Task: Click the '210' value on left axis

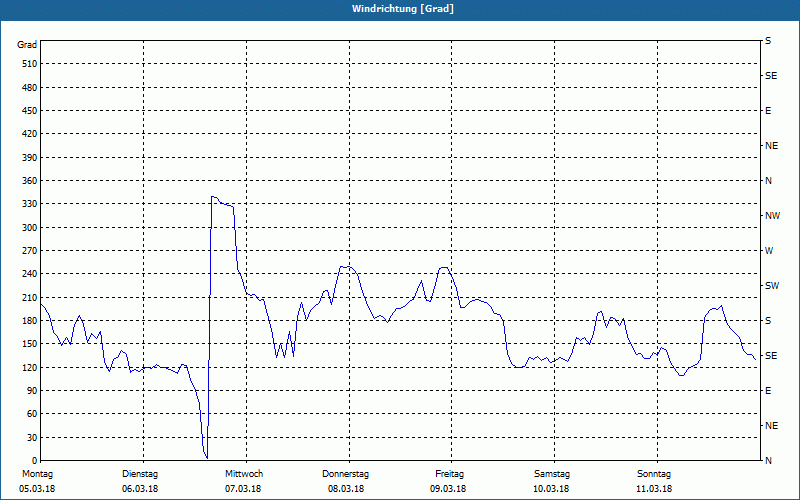Action: [x=31, y=297]
